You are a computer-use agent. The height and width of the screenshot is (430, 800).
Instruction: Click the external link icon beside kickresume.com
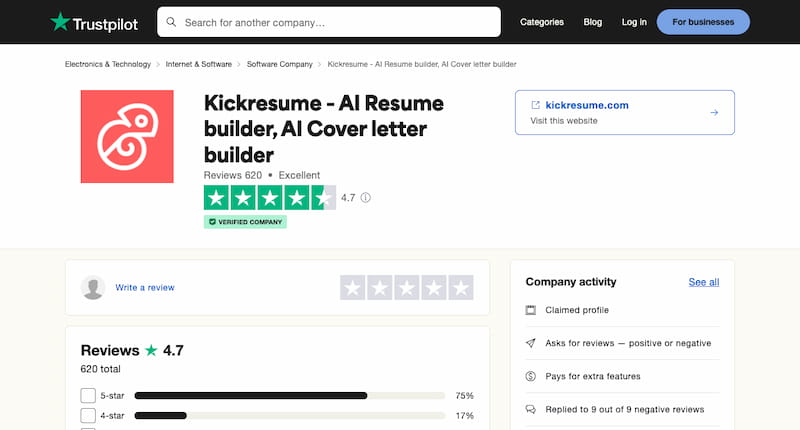click(535, 105)
